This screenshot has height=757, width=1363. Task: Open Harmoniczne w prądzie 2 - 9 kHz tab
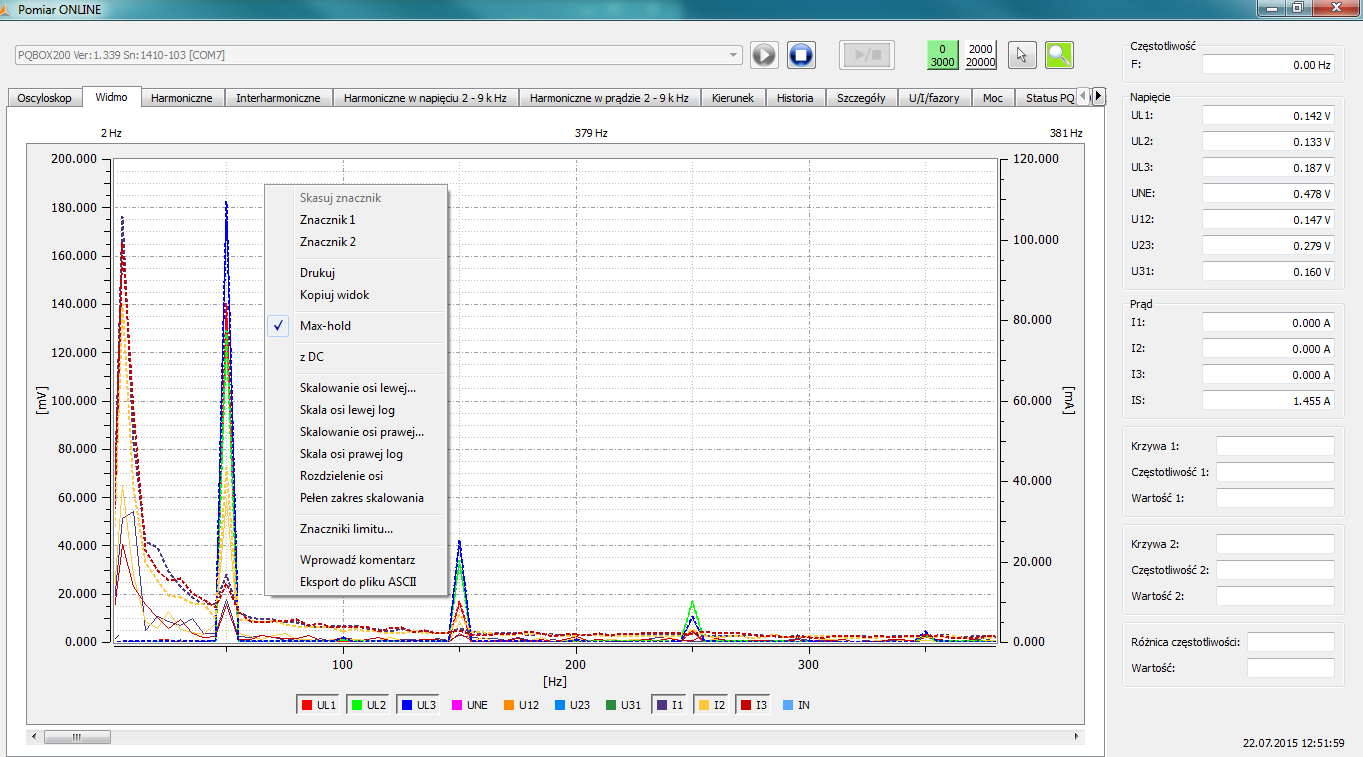click(609, 98)
